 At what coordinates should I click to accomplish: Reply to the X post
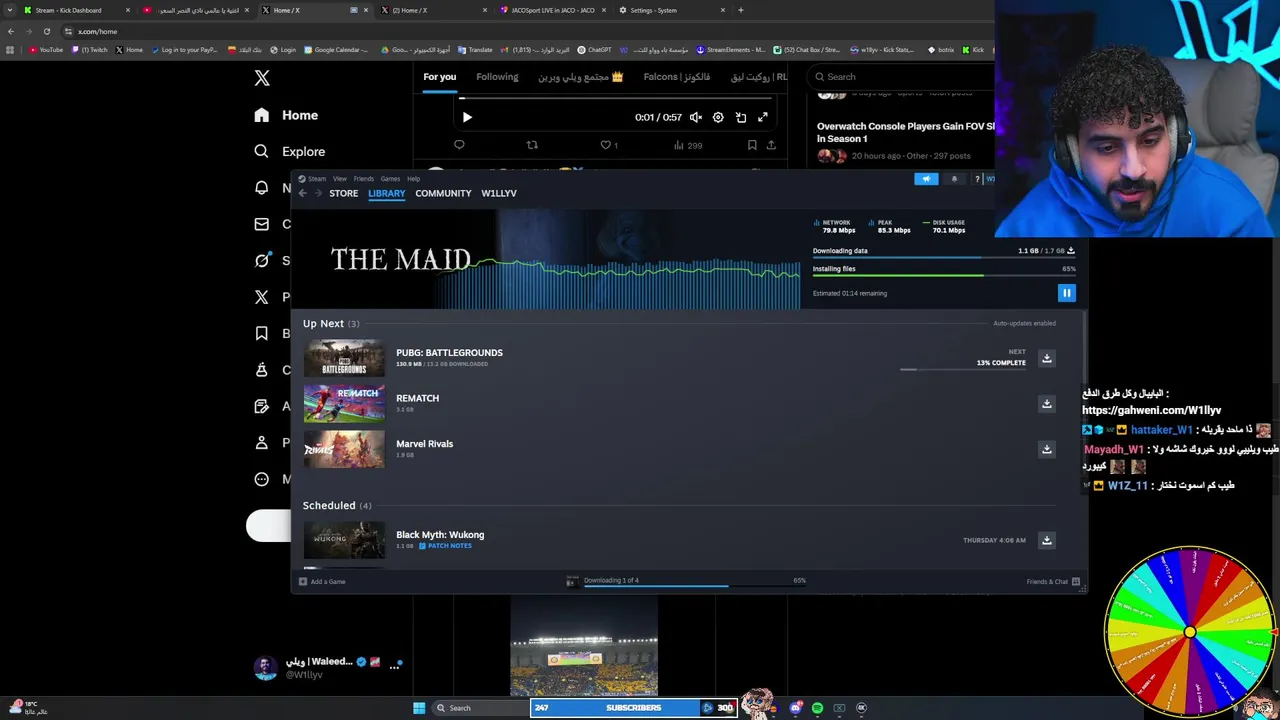[459, 145]
